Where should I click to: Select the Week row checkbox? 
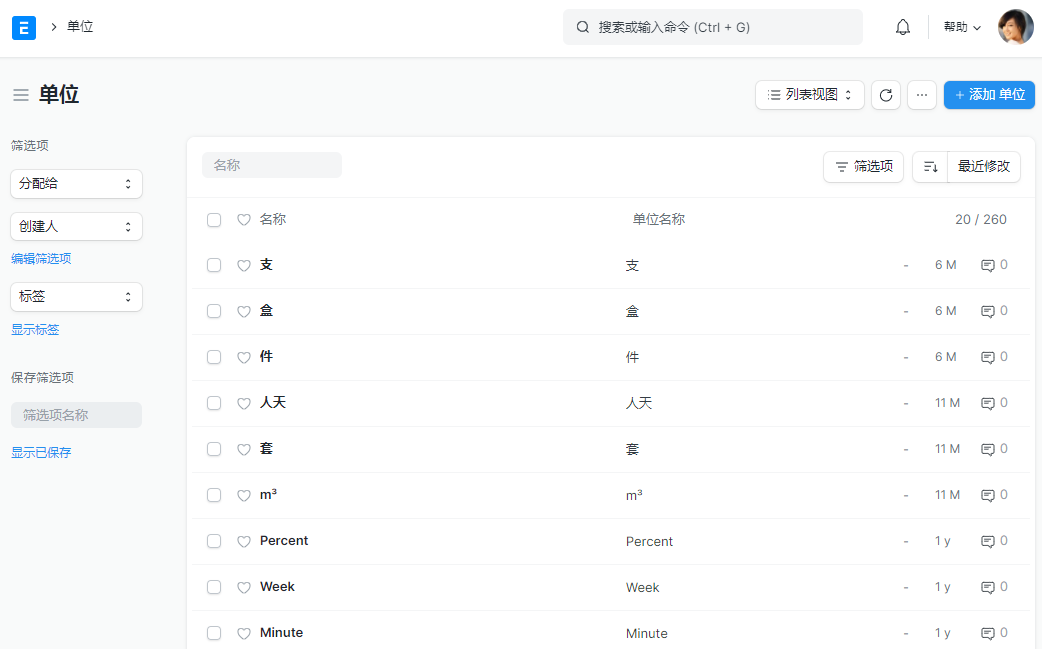[x=214, y=587]
